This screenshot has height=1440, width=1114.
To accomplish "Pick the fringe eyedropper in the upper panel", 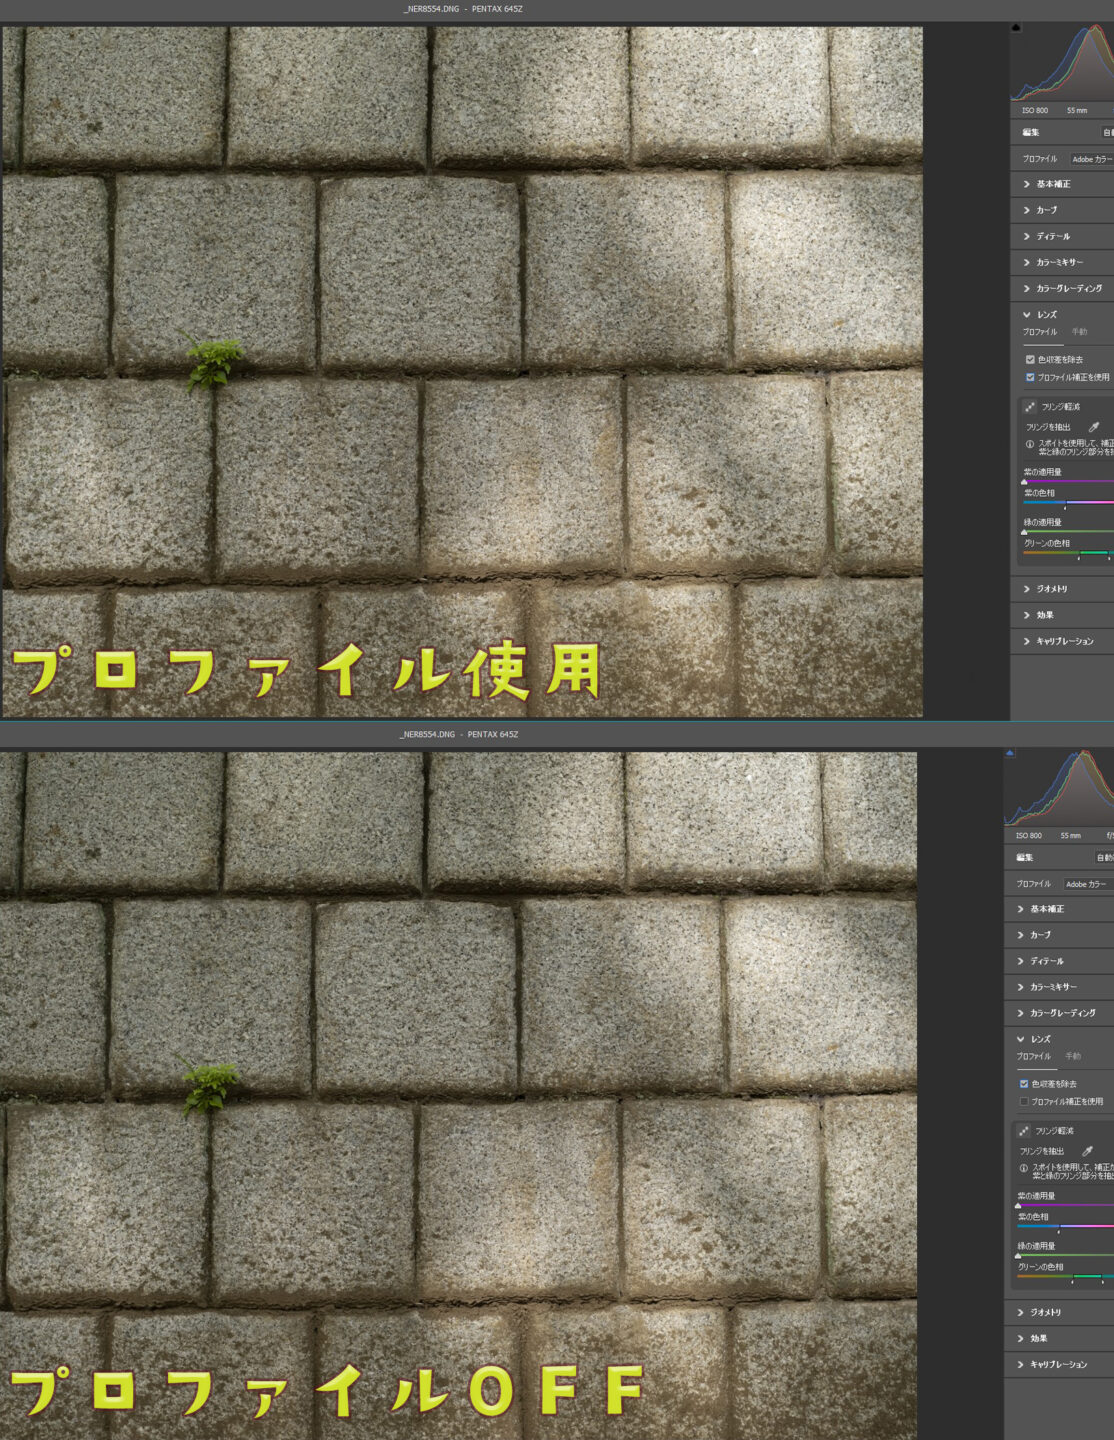I will tap(1093, 427).
